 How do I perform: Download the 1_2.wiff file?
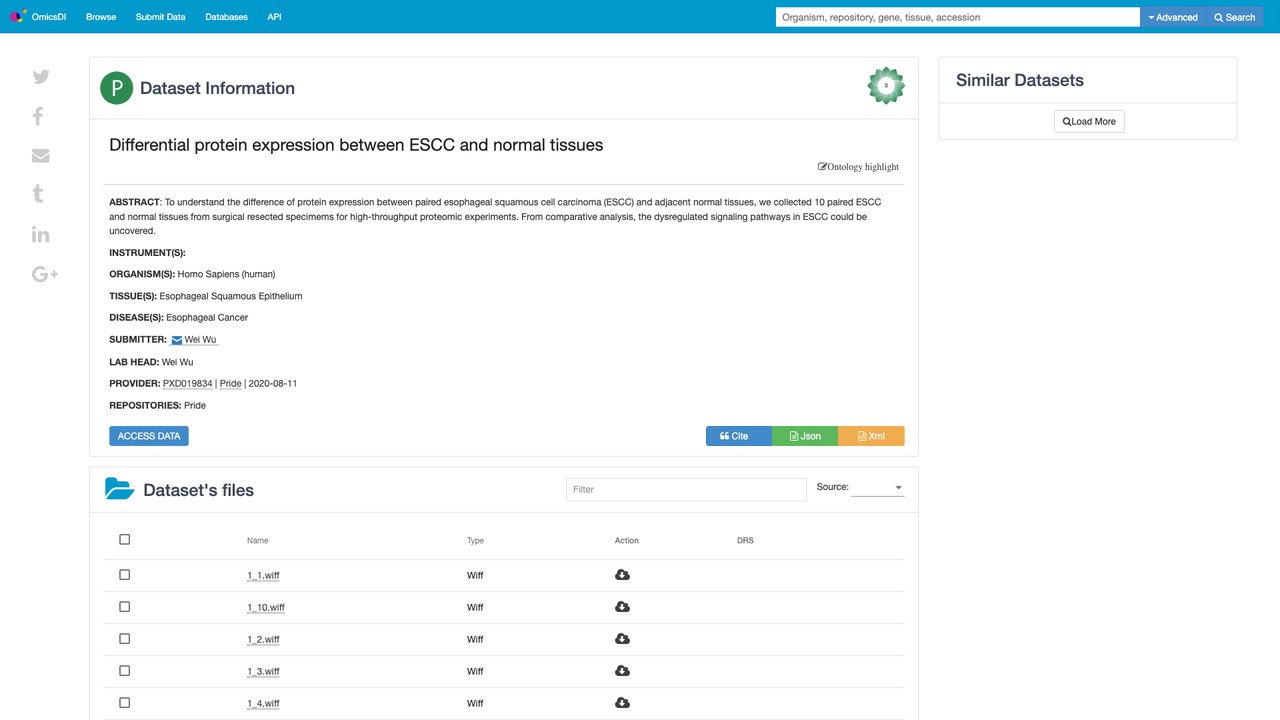coord(622,639)
